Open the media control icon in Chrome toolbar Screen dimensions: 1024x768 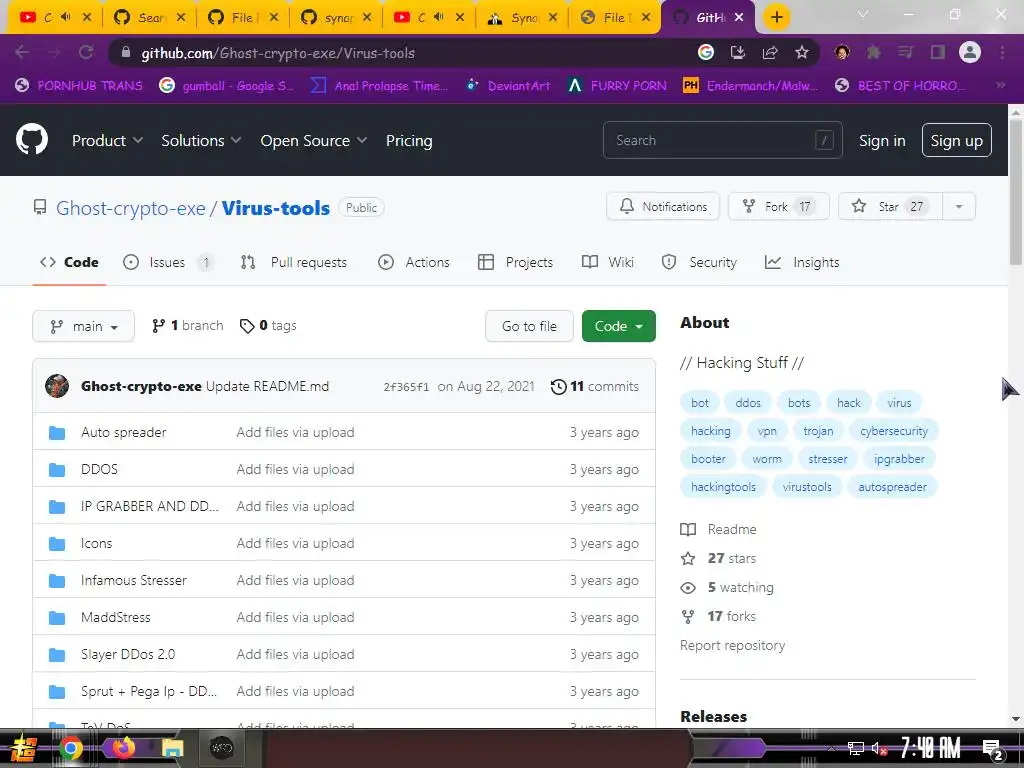906,52
